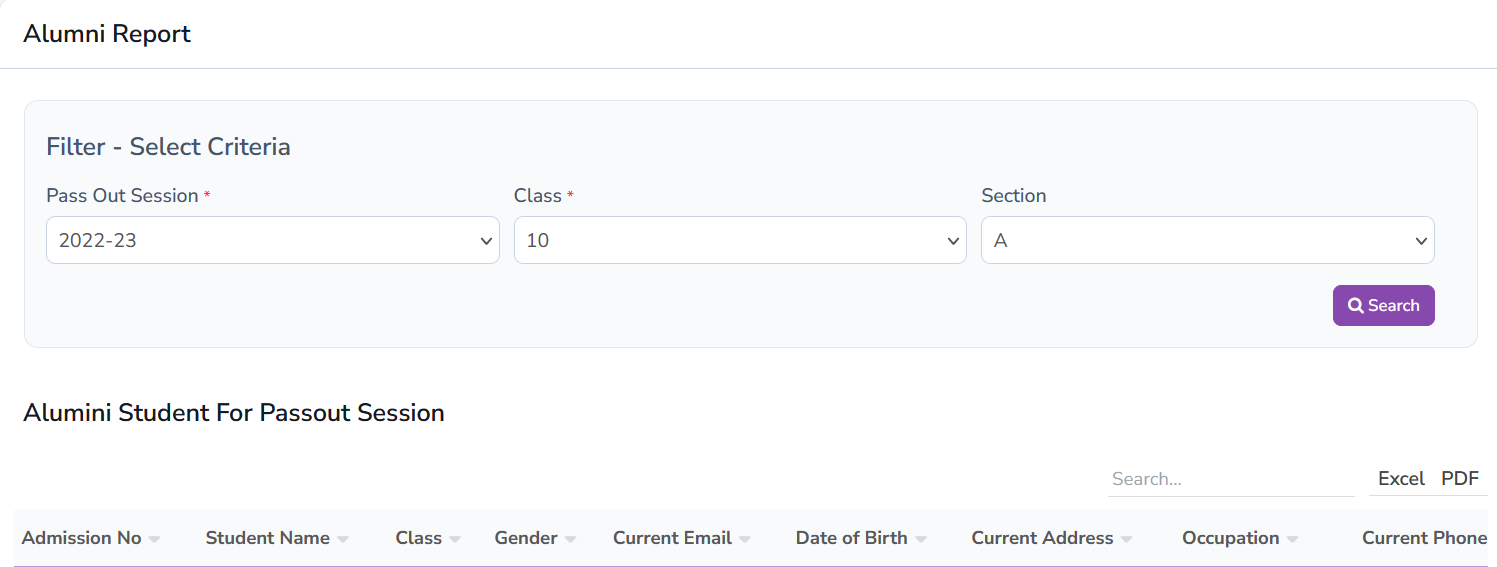Click the Occupation column header text
The height and width of the screenshot is (567, 1497).
(1230, 538)
